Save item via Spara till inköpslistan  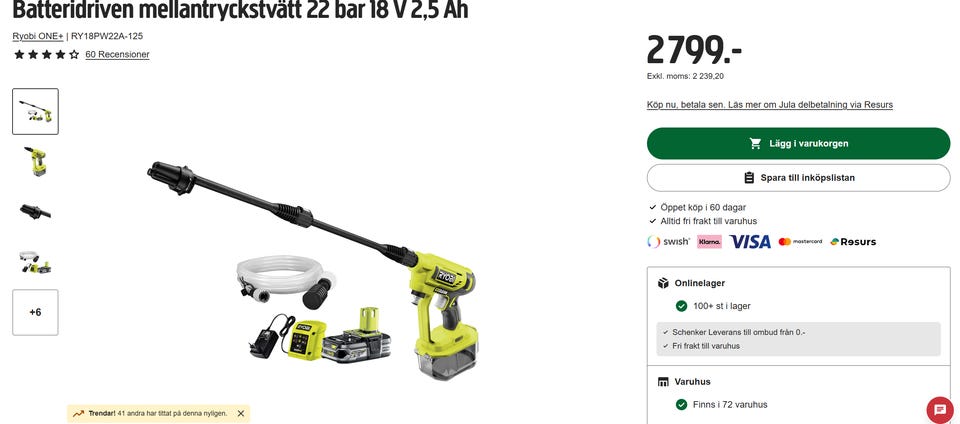coord(798,178)
